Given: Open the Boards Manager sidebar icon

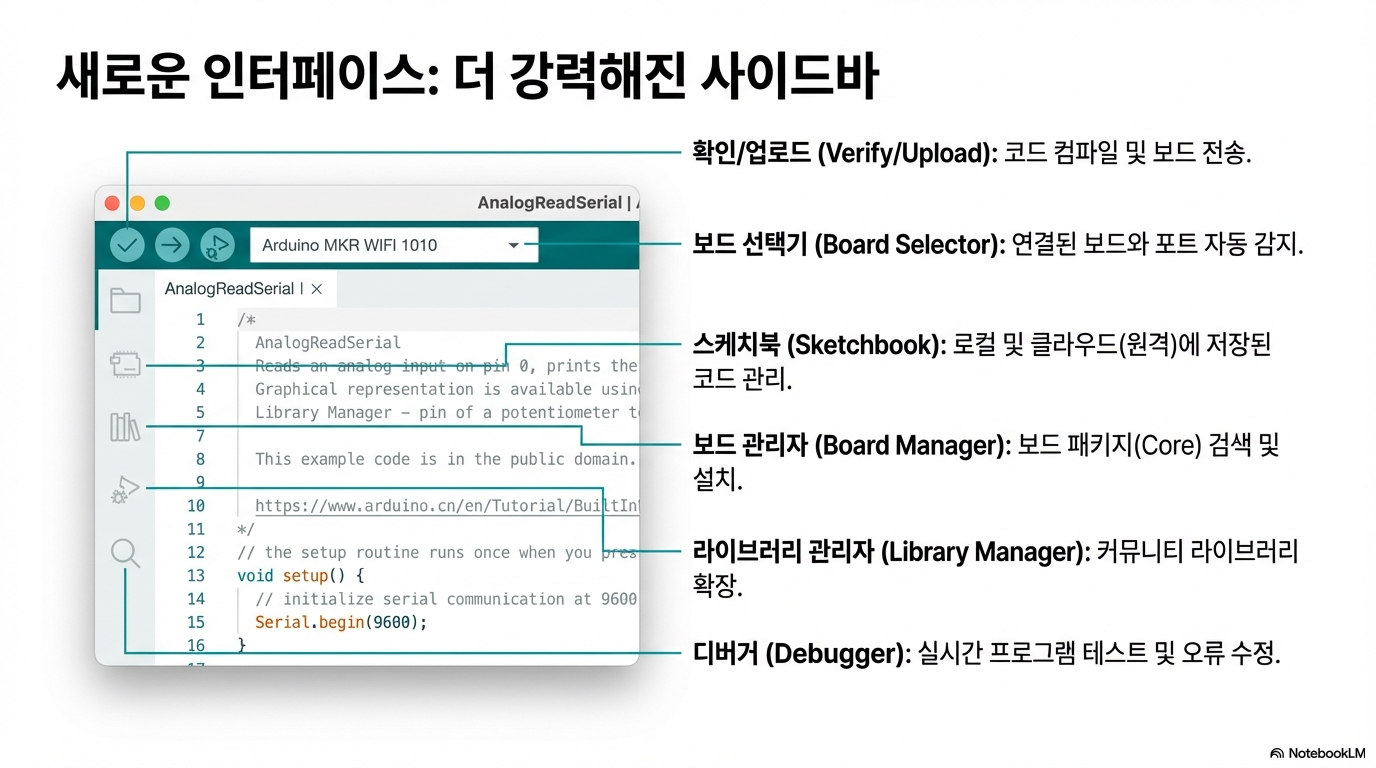Looking at the screenshot, I should click(125, 365).
